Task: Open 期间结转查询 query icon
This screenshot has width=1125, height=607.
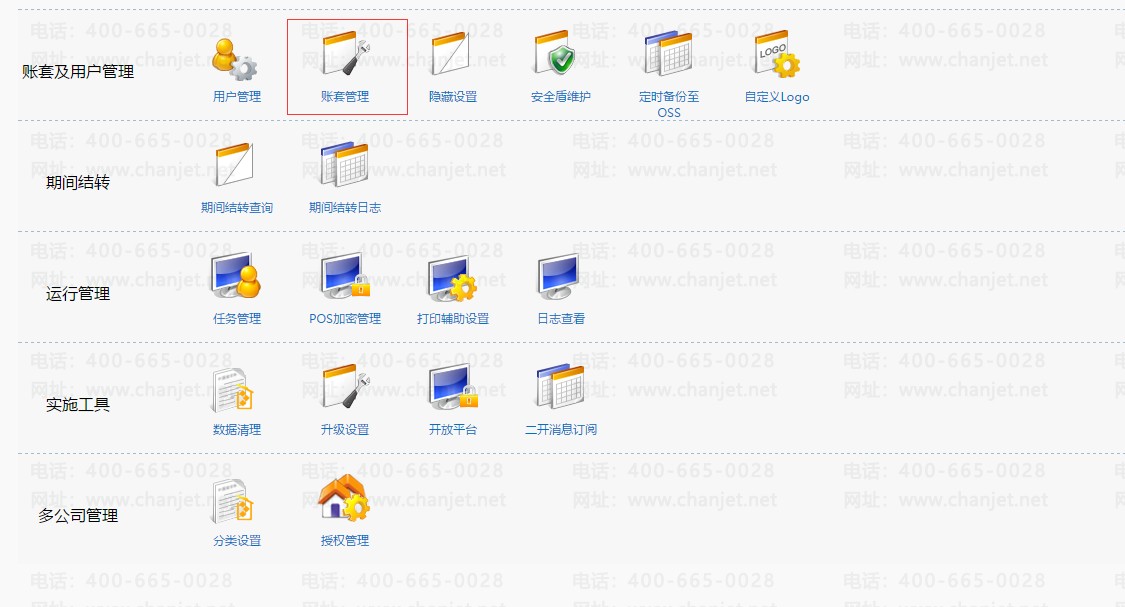Action: (x=235, y=164)
